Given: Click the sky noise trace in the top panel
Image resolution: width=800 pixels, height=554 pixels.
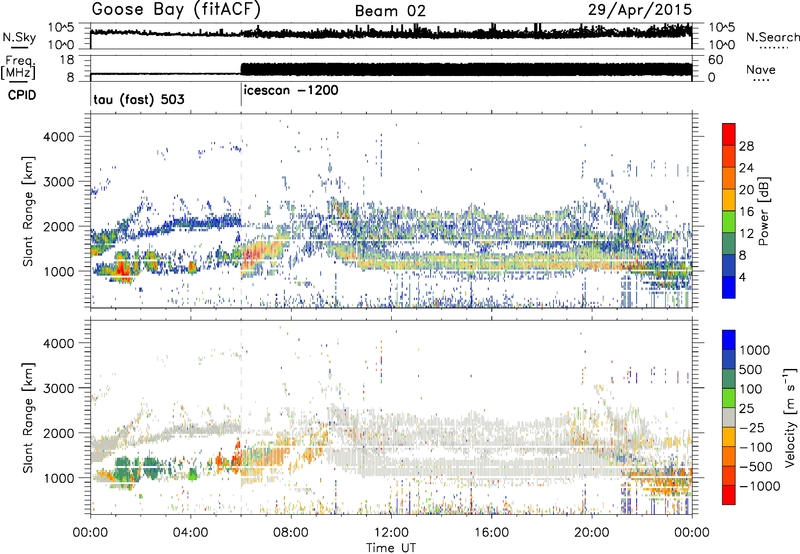Looking at the screenshot, I should point(391,34).
